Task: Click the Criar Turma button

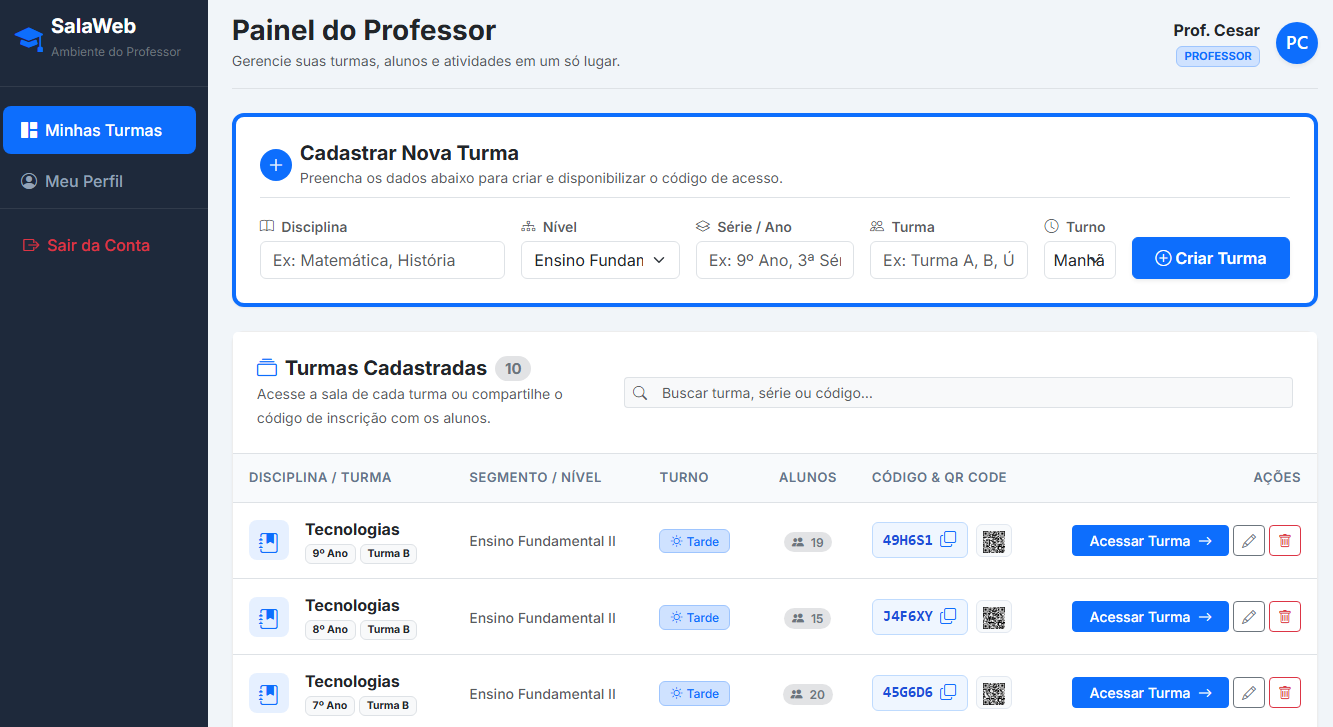Action: 1211,258
